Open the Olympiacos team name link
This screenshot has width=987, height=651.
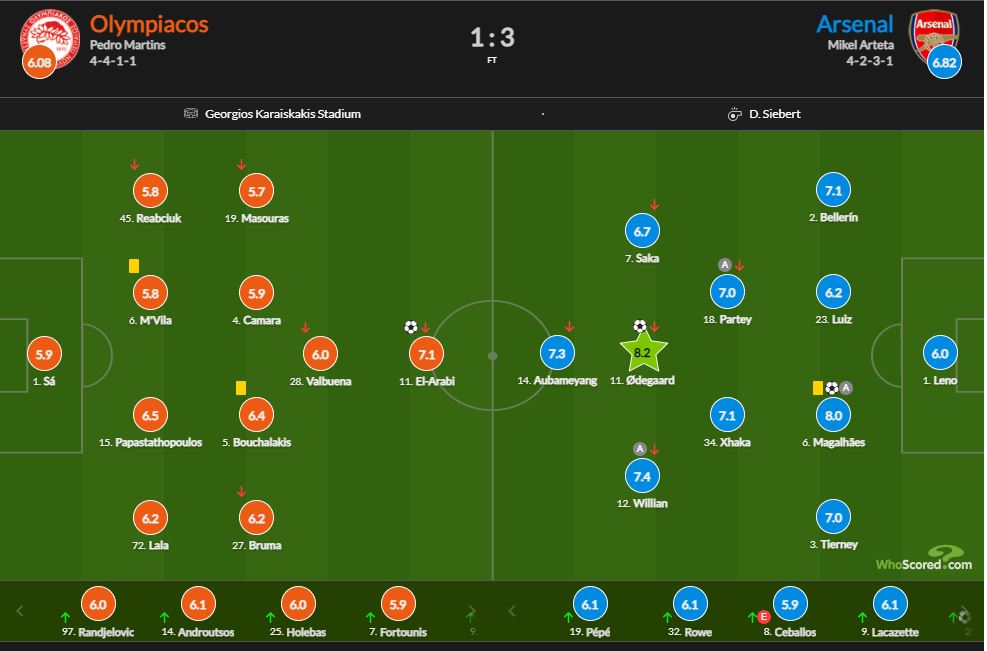click(x=149, y=24)
